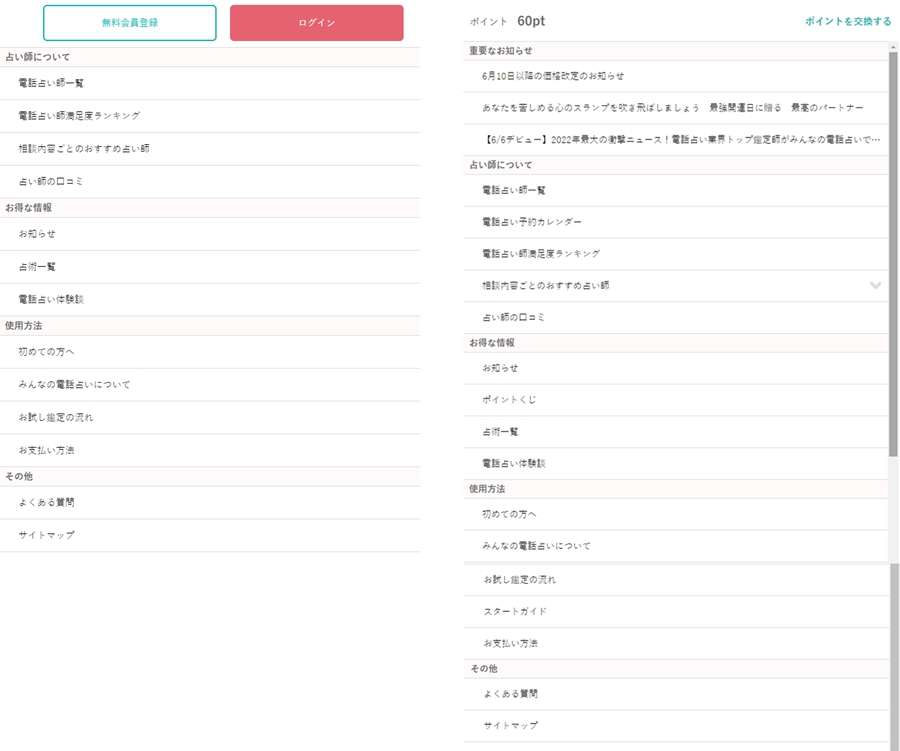Select 電話占い予約カレンダー in right menu

point(535,221)
